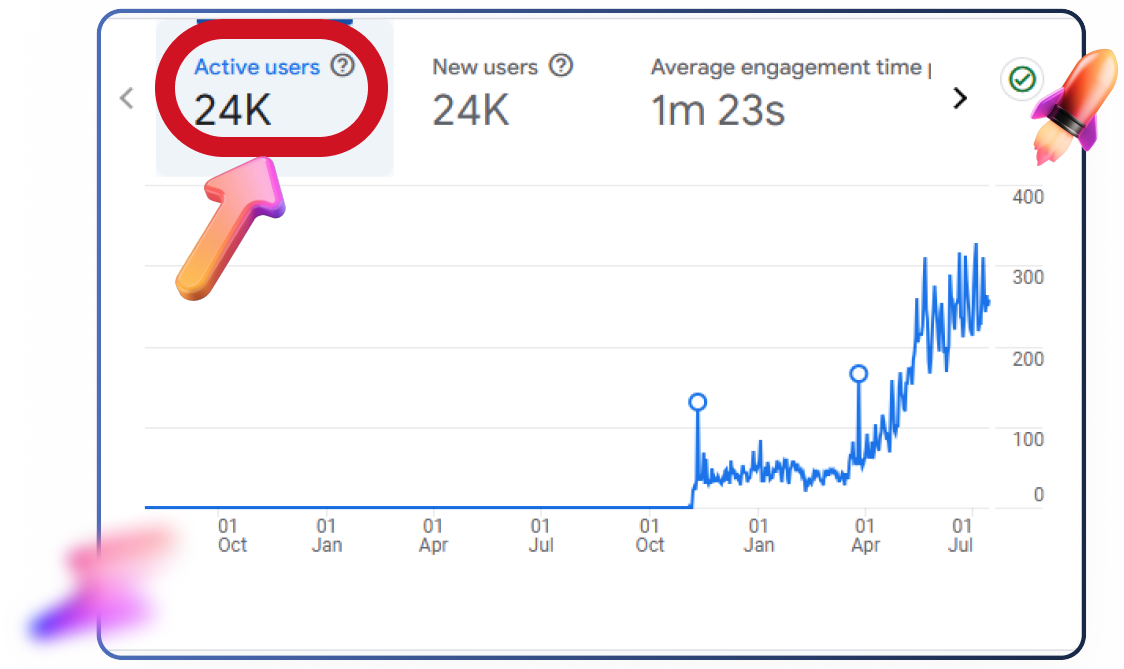Click the second anomaly marker near April
1124x669 pixels.
coord(858,374)
